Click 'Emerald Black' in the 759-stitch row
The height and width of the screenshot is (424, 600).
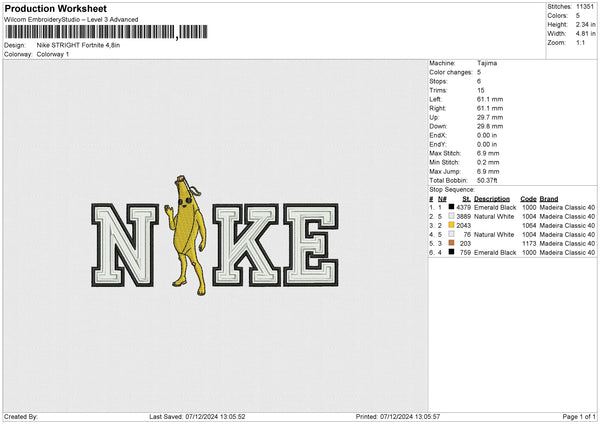point(495,253)
